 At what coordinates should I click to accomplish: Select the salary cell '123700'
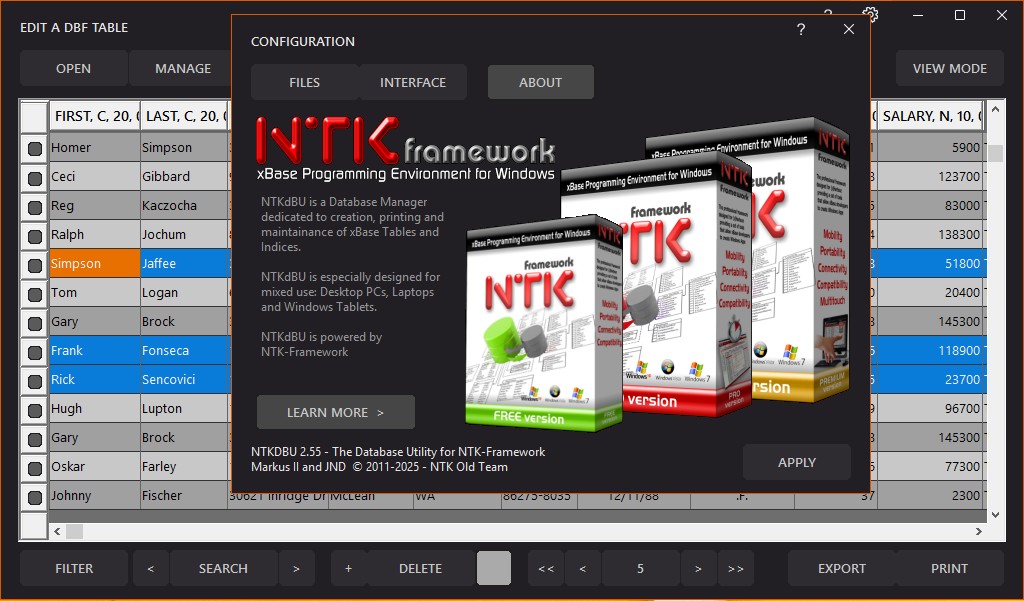click(x=931, y=176)
